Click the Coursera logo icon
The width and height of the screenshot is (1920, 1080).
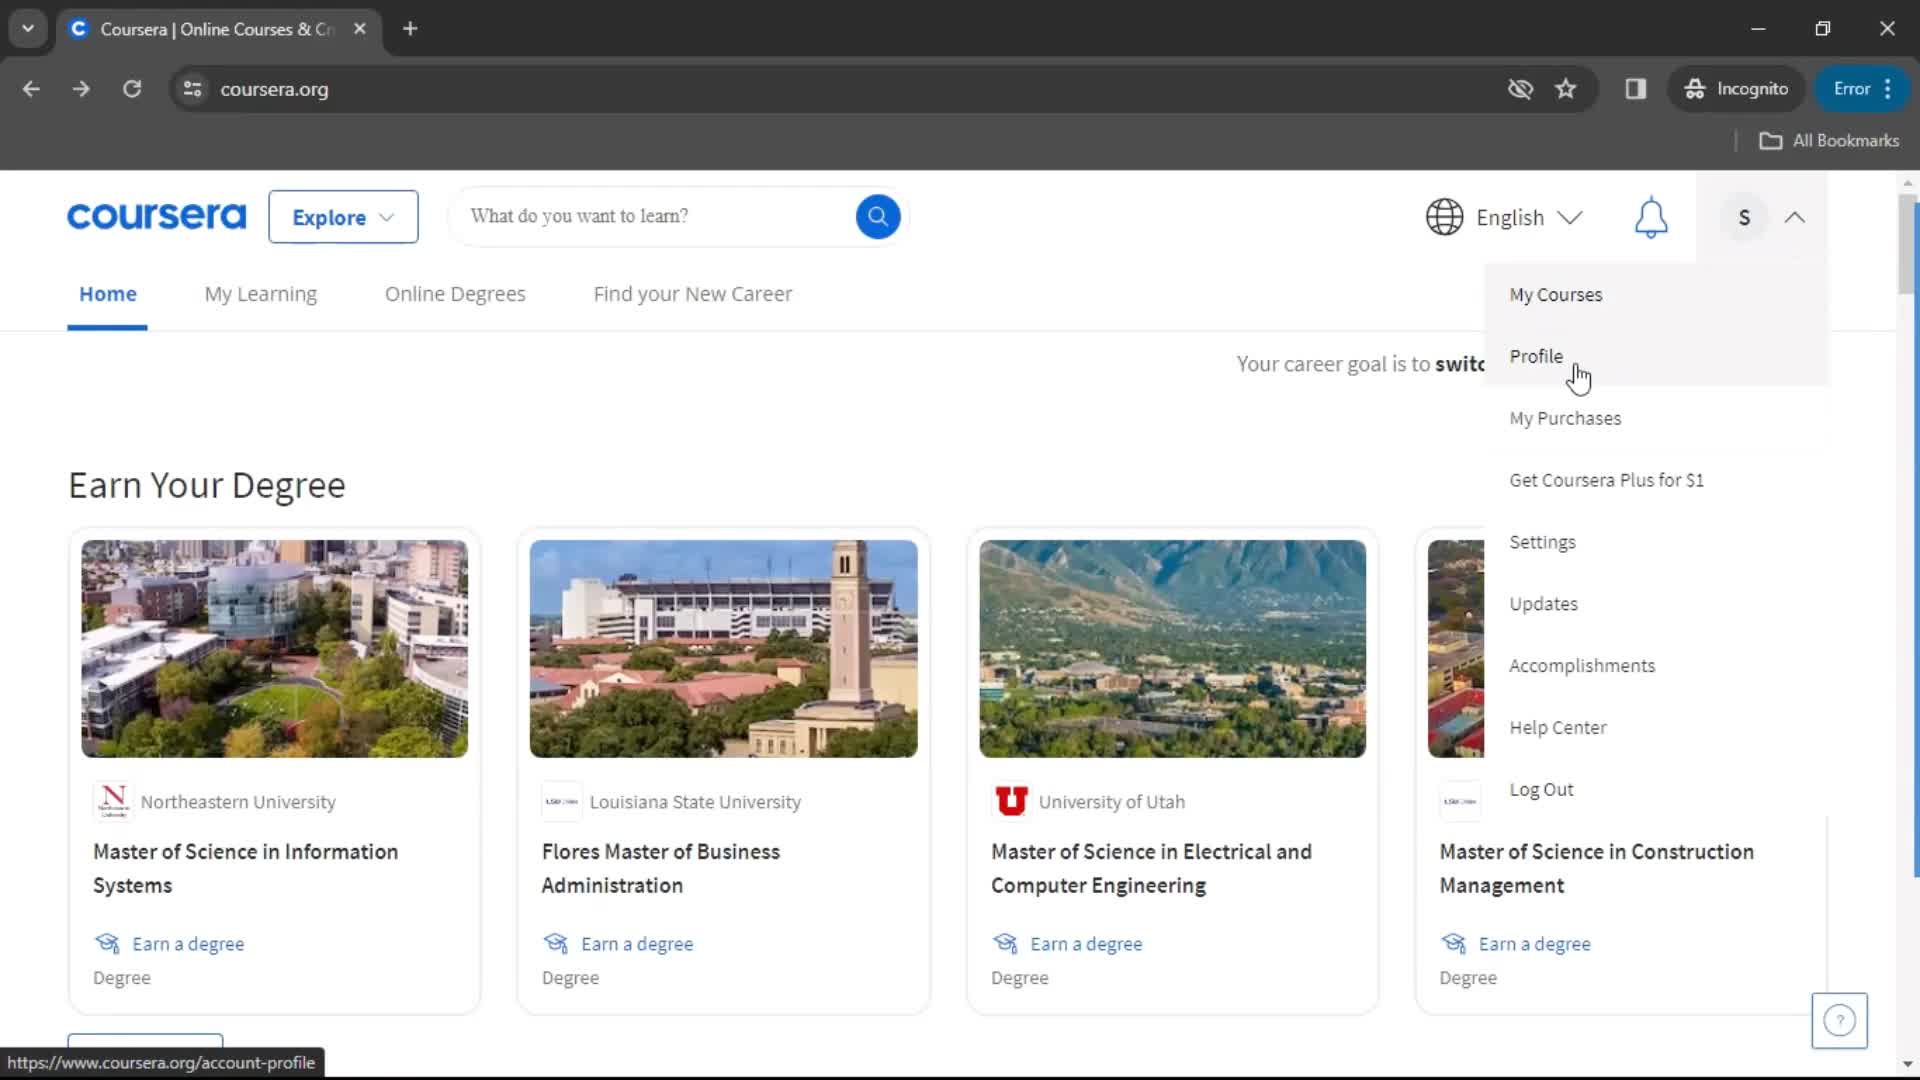coord(156,216)
